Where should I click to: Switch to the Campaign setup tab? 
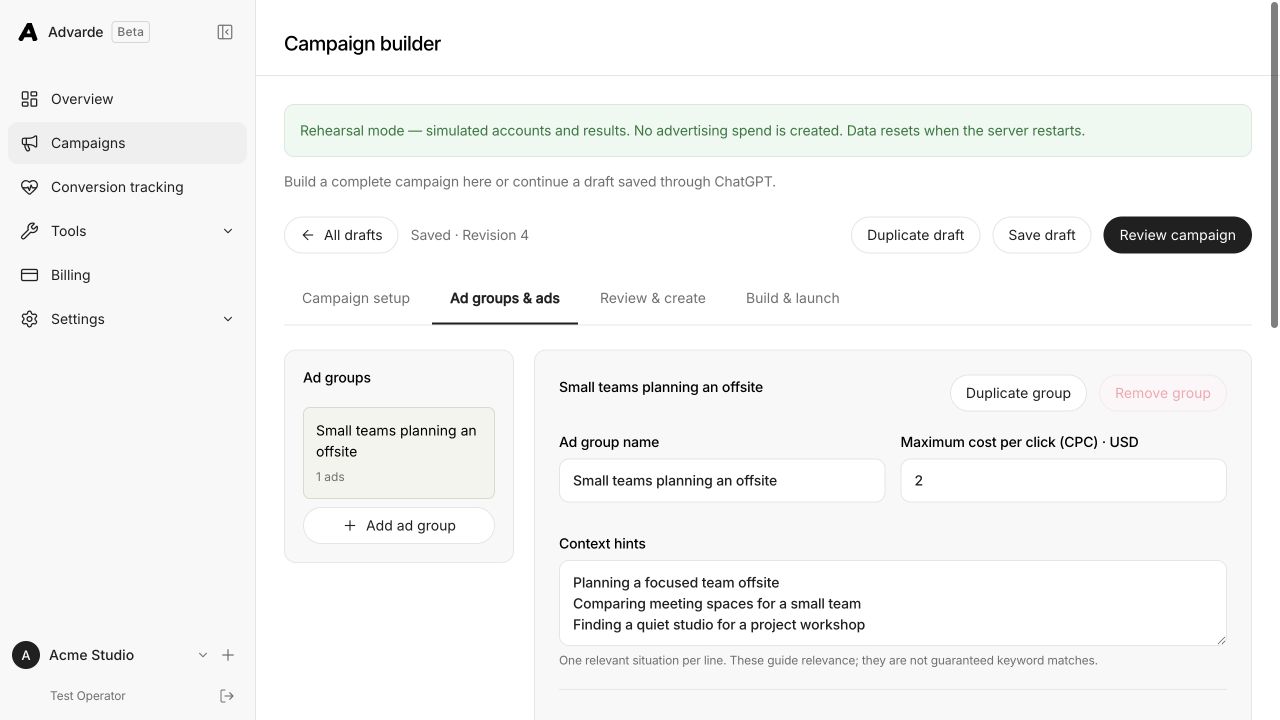click(356, 298)
